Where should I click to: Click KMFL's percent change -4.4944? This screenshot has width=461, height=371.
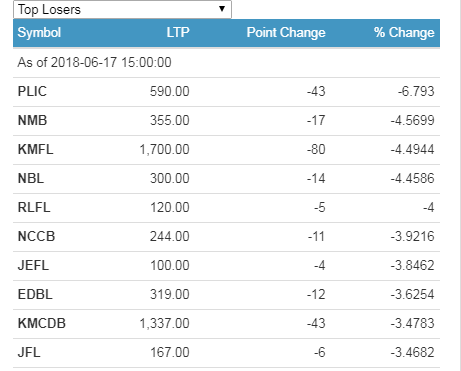tap(413, 149)
